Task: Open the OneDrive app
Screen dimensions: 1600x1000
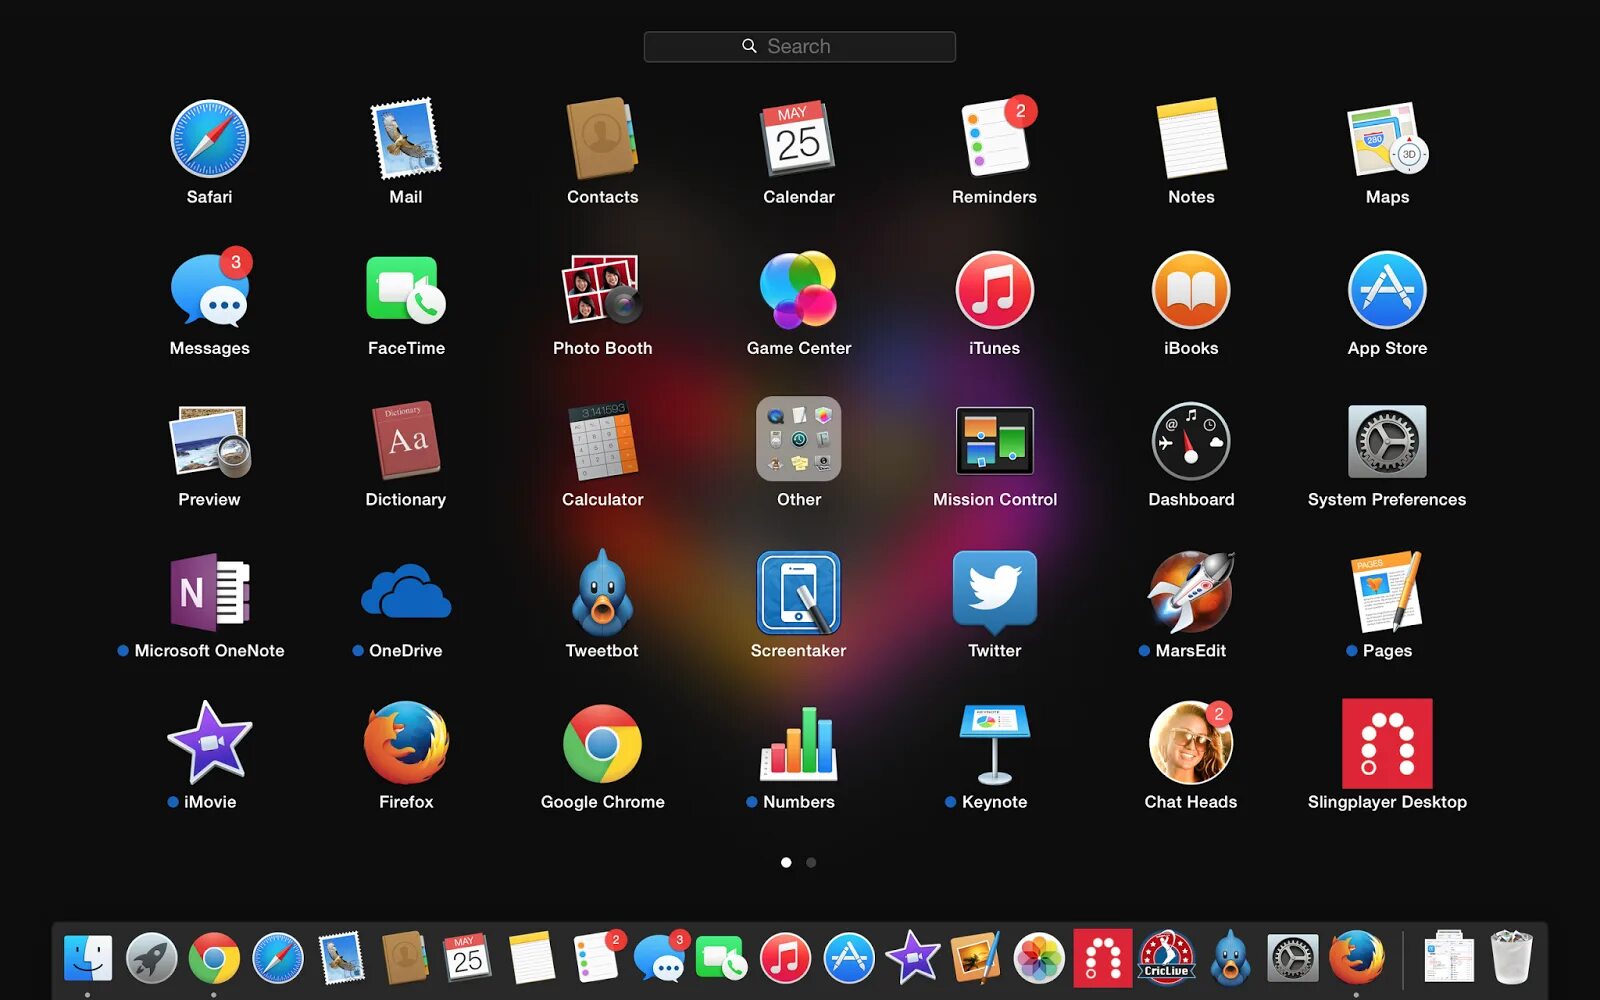Action: [406, 592]
